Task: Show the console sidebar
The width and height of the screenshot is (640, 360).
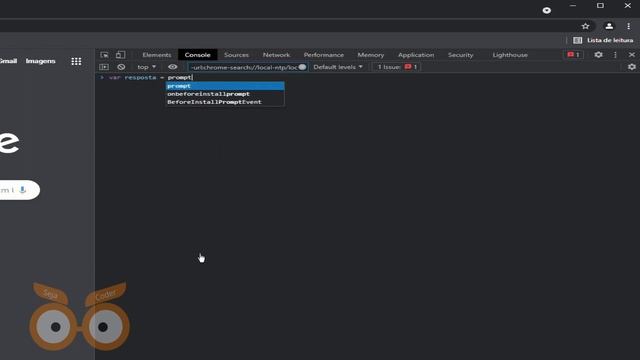Action: 104,67
